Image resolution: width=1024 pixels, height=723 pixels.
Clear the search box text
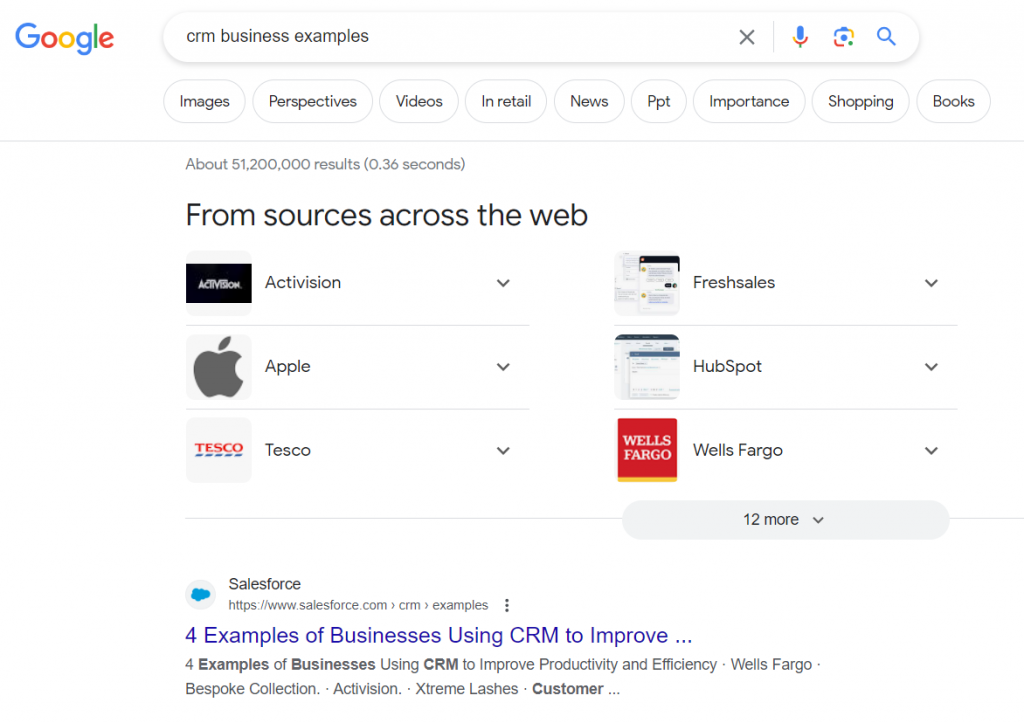tap(747, 37)
